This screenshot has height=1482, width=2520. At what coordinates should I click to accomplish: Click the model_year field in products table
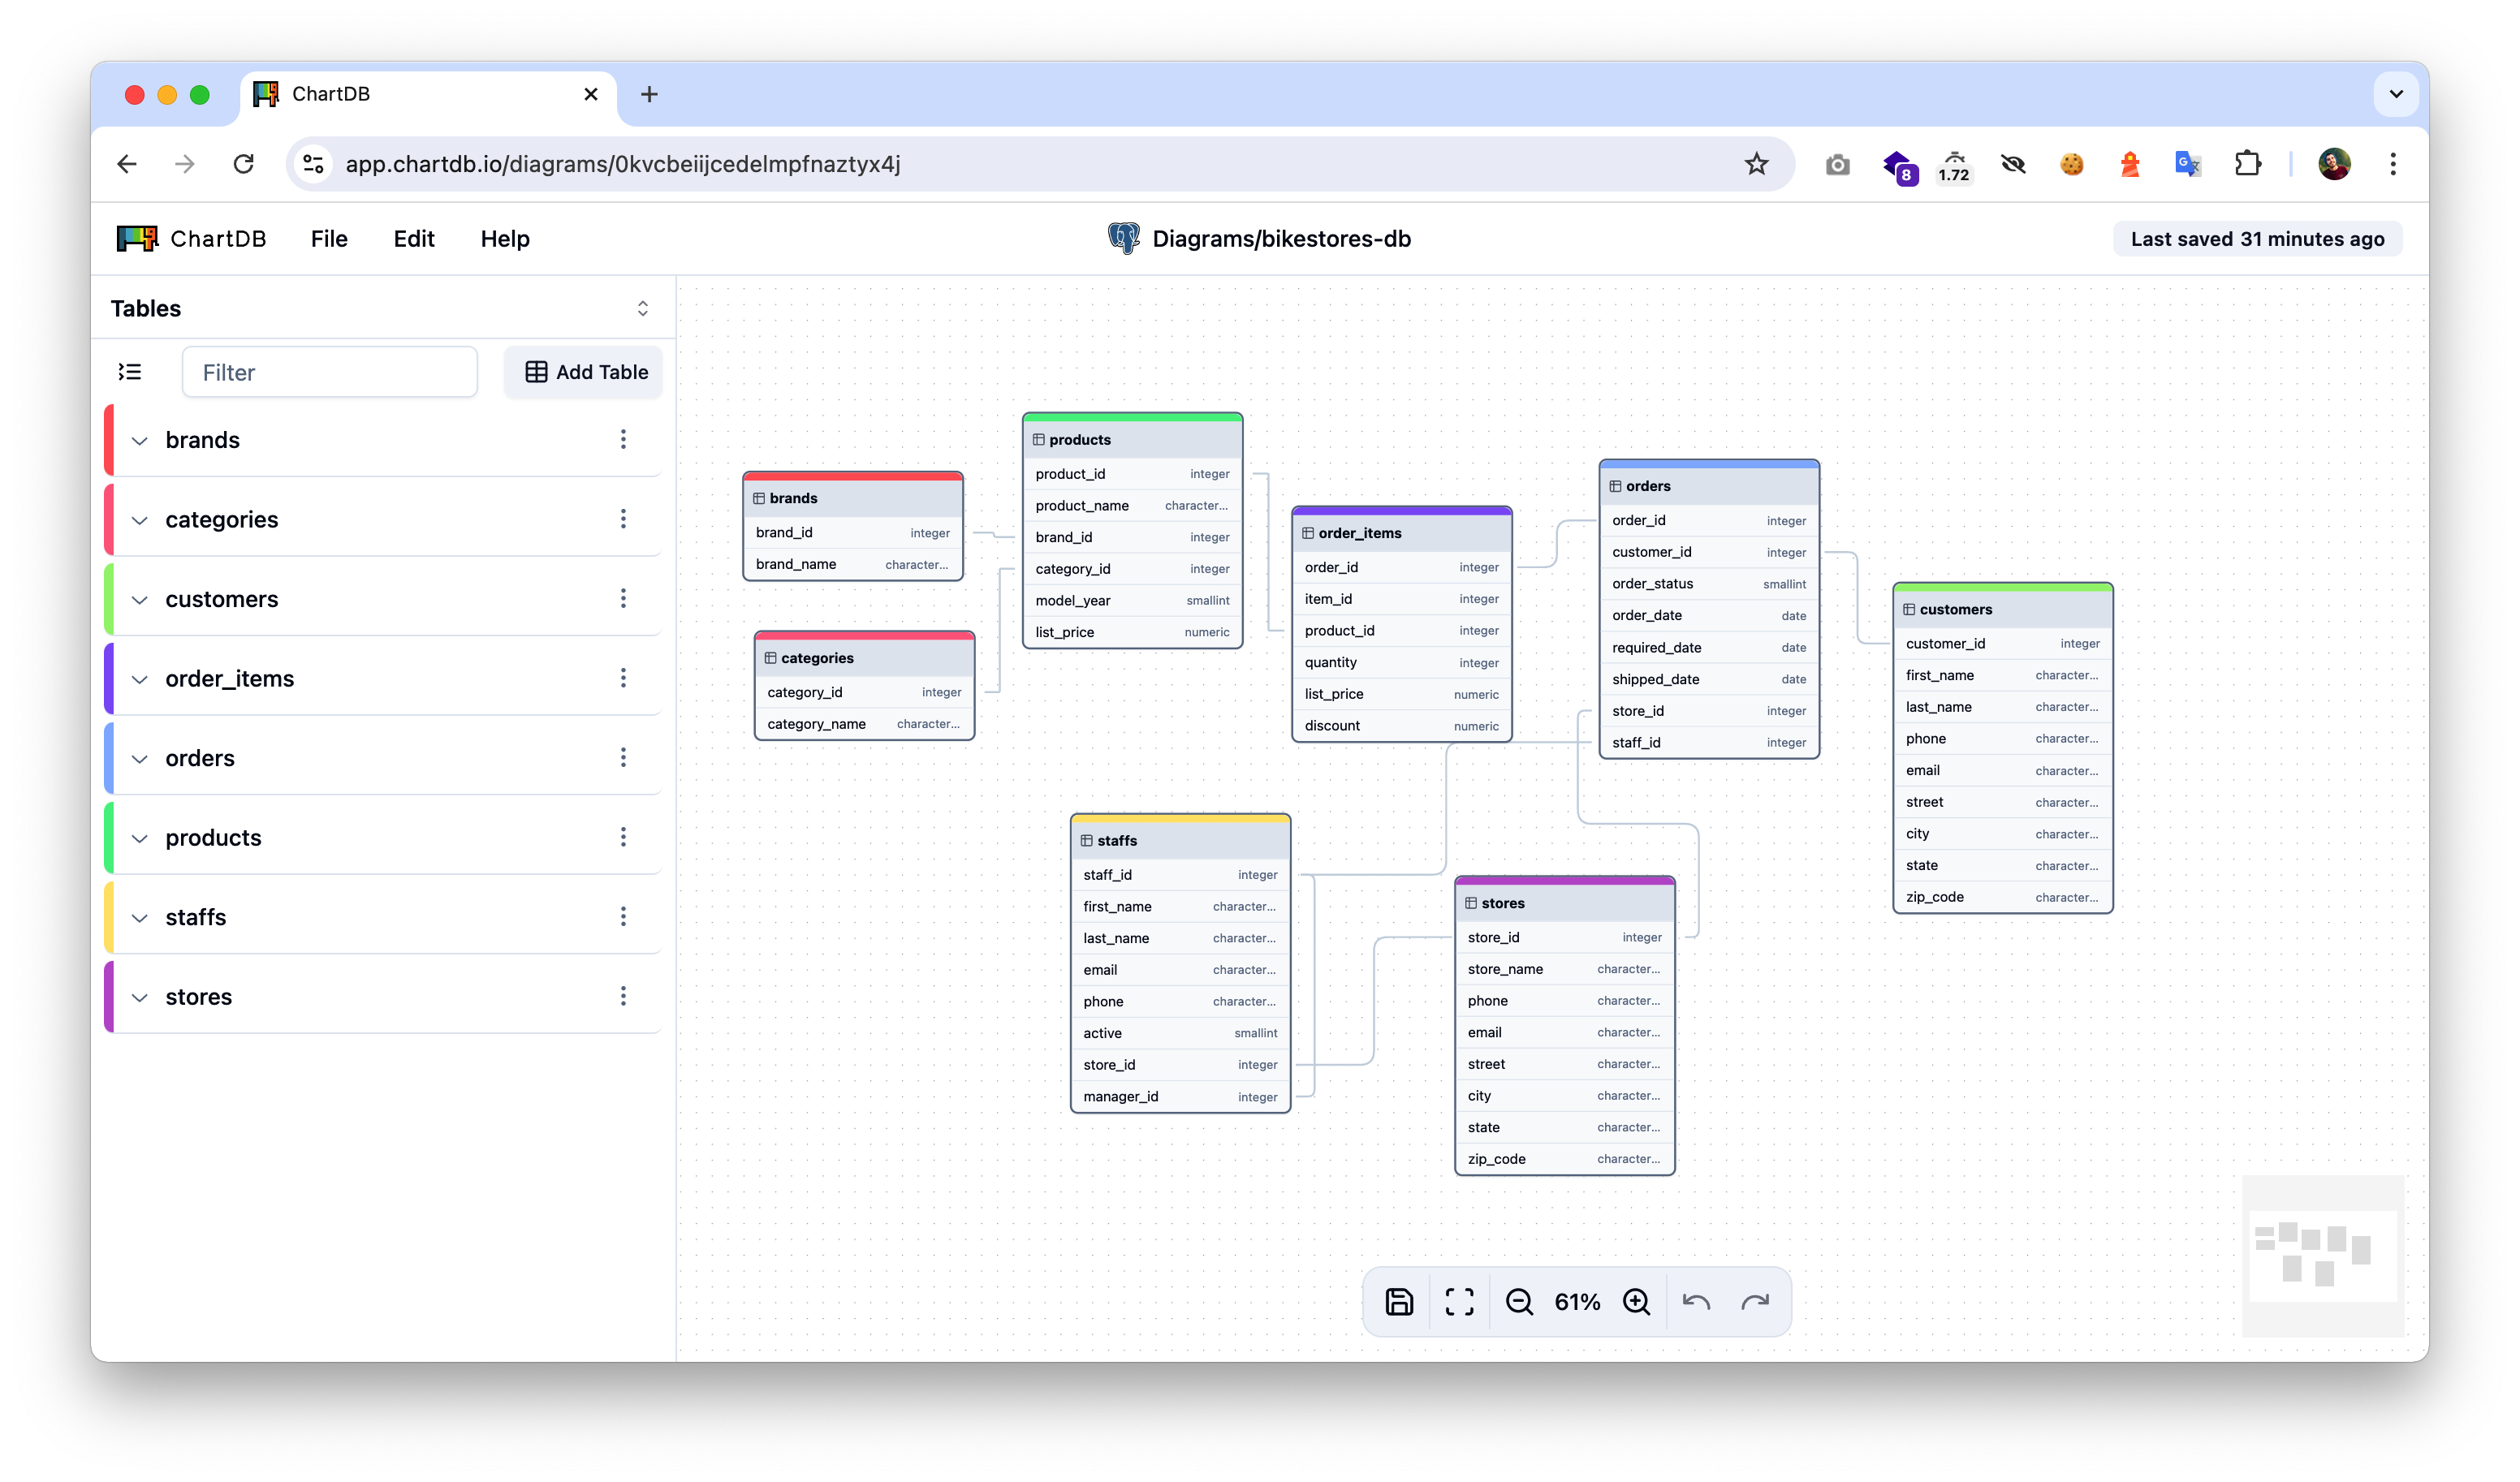coord(1133,600)
